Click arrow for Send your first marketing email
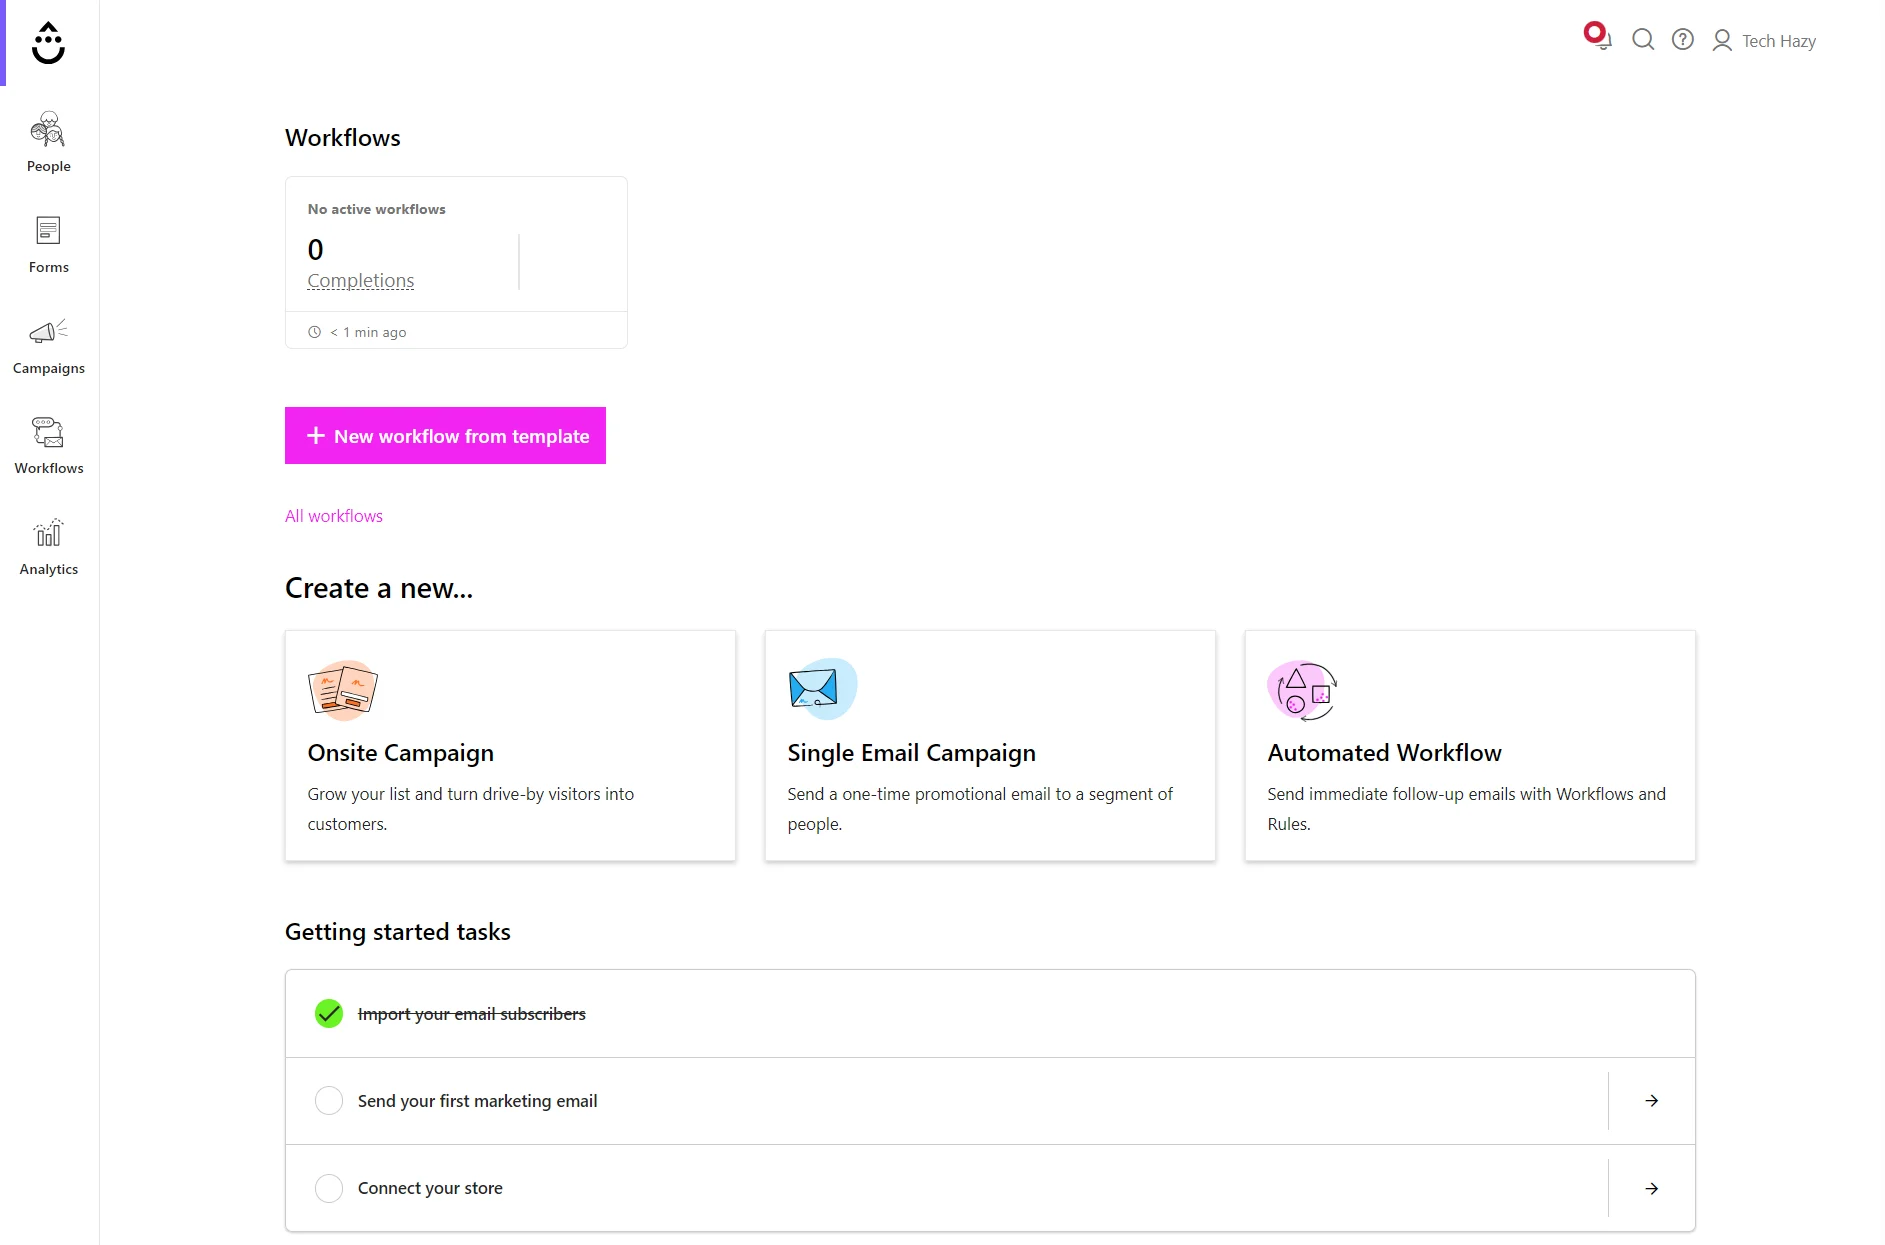Screen dimensions: 1885x1245 point(1652,1101)
